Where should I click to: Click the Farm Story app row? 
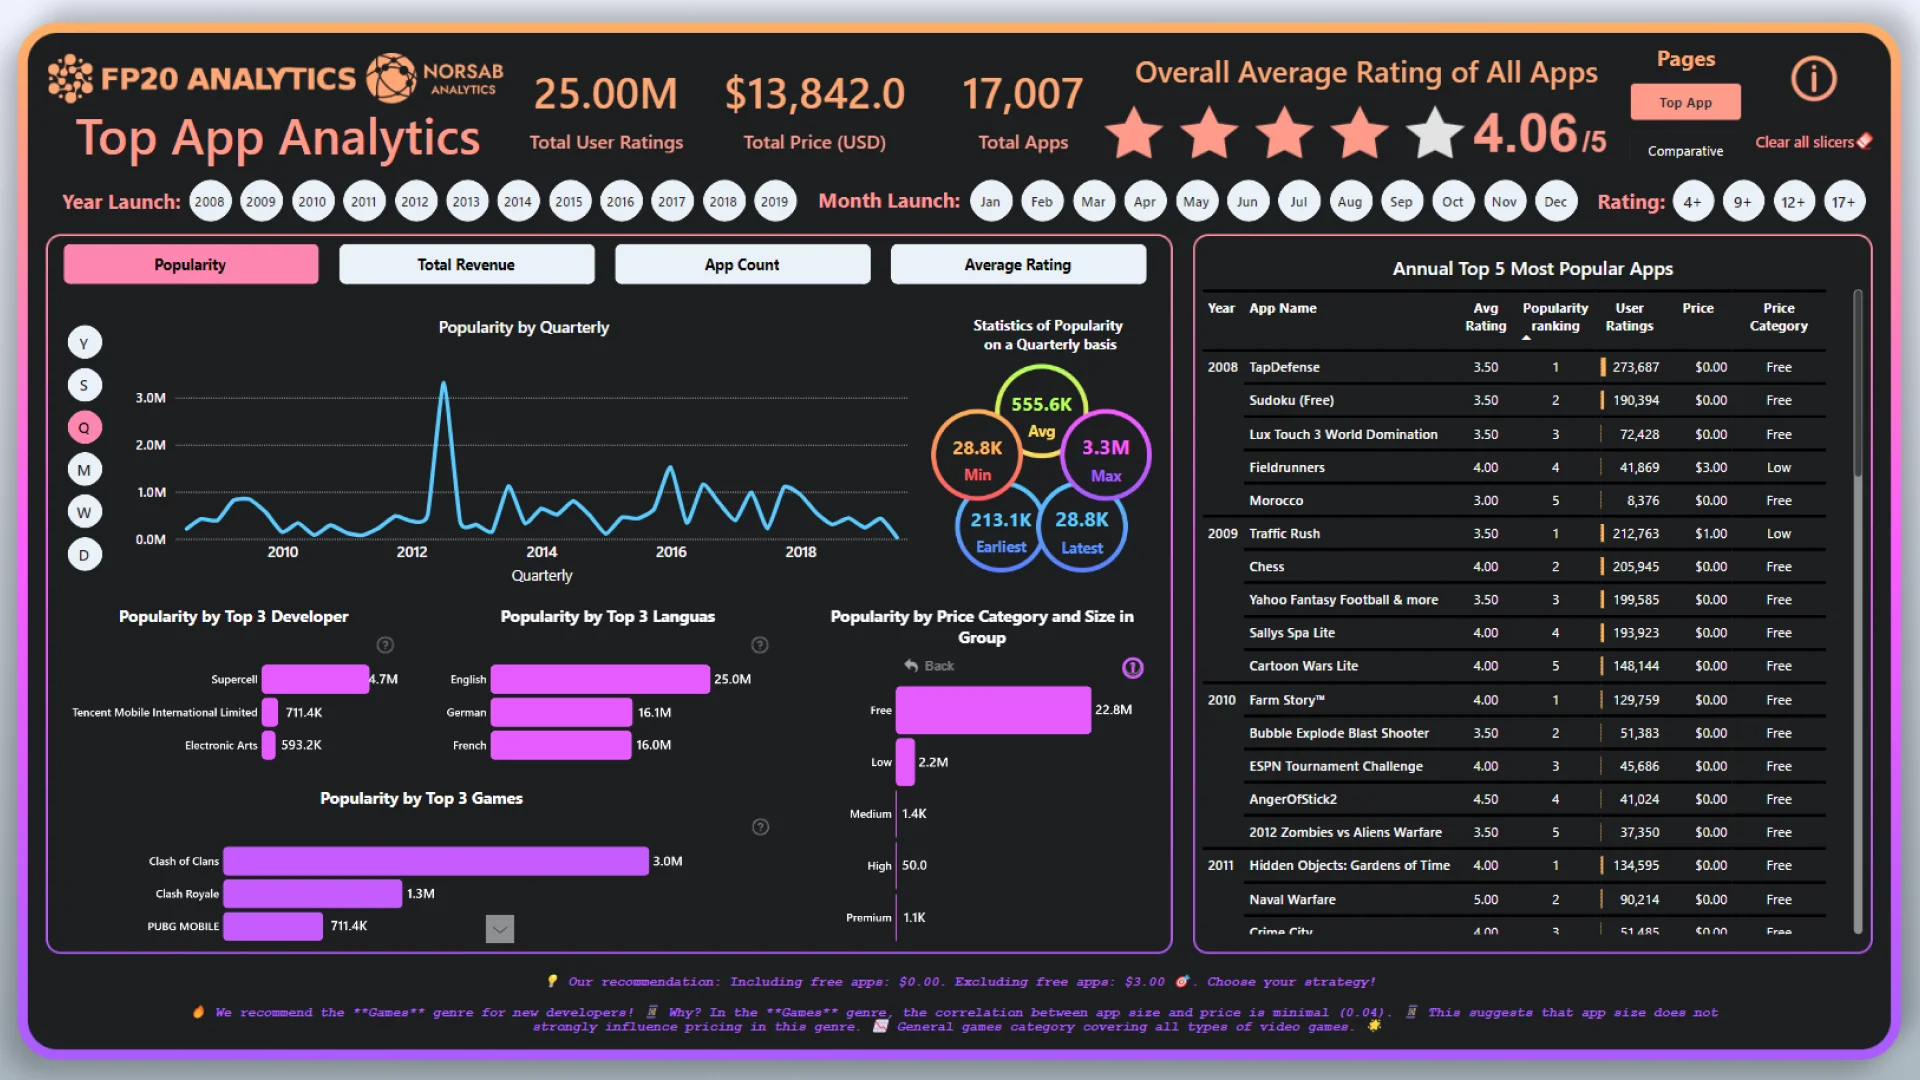pyautogui.click(x=1515, y=700)
